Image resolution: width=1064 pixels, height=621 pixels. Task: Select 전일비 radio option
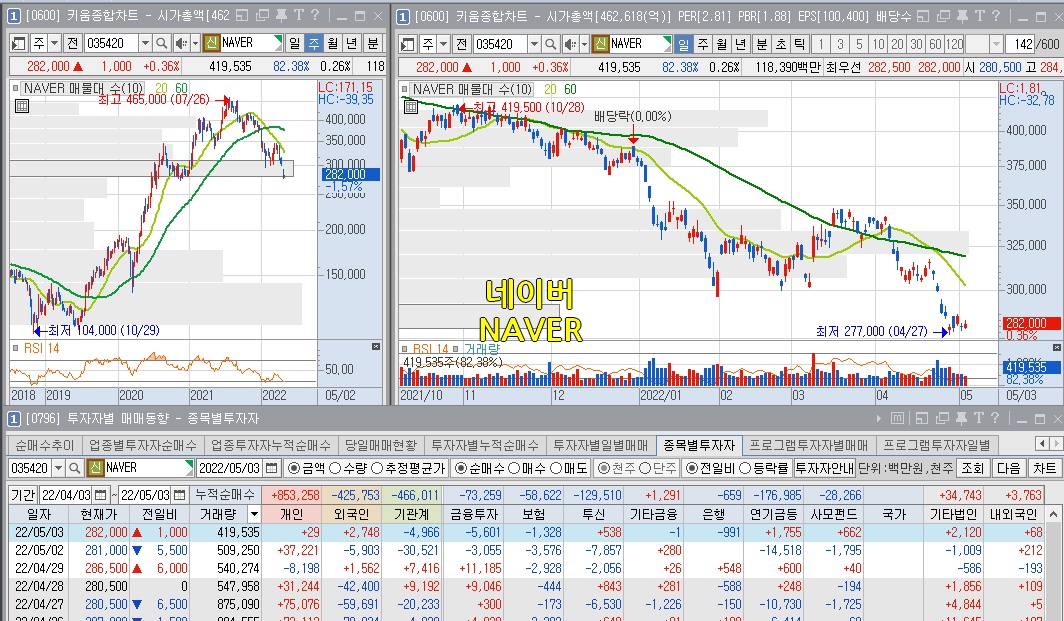tap(691, 468)
